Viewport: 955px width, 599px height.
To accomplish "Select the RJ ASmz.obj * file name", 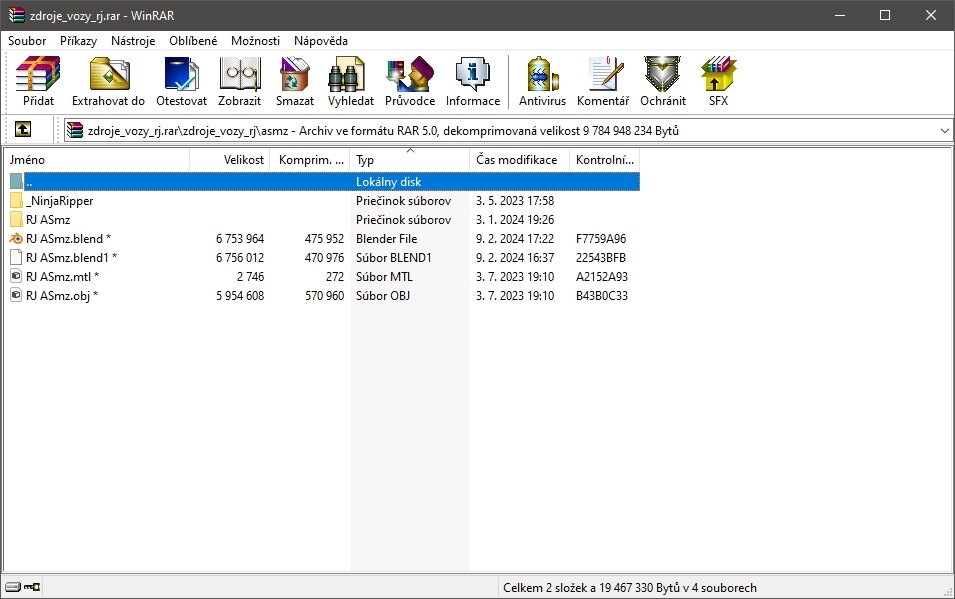I will (62, 296).
